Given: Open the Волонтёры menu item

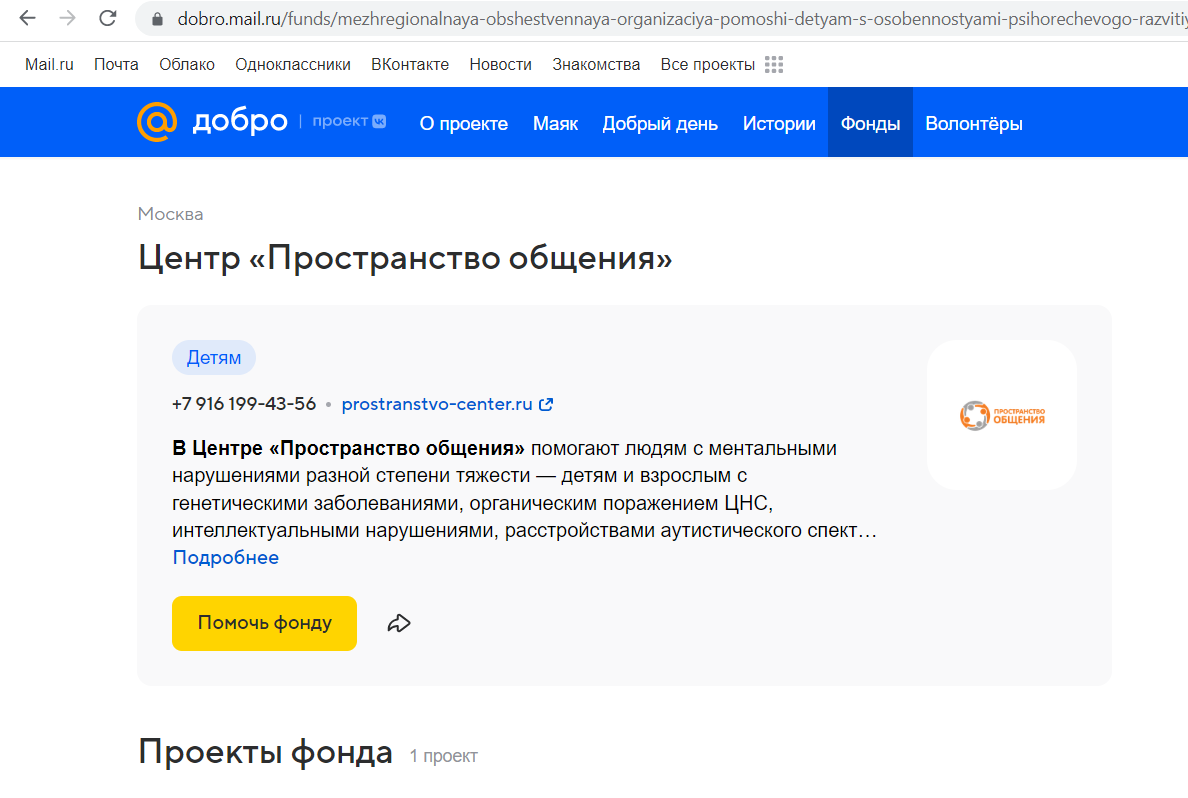Looking at the screenshot, I should (x=974, y=124).
